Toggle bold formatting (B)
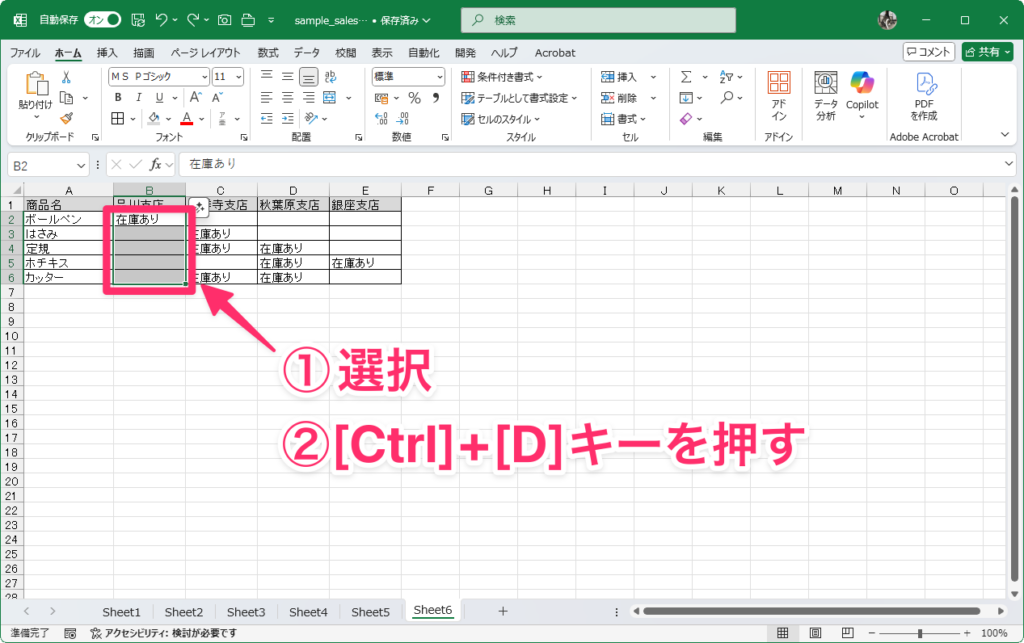 point(117,98)
